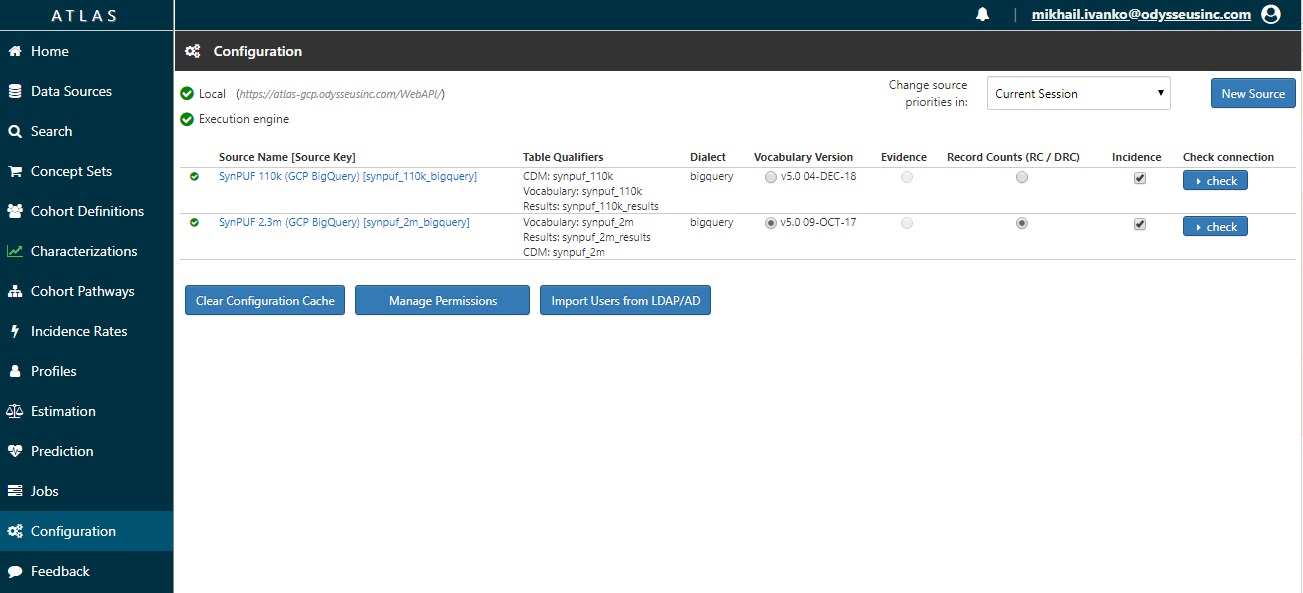Select the Characterizations chart icon
1303x593 pixels.
15,251
